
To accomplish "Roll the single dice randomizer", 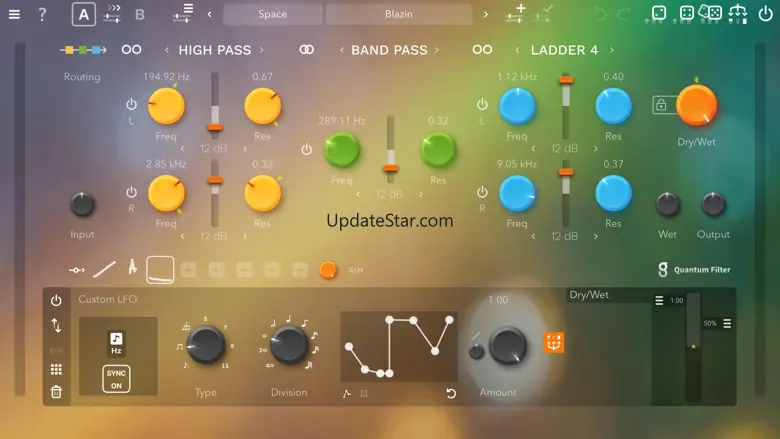I will point(659,13).
